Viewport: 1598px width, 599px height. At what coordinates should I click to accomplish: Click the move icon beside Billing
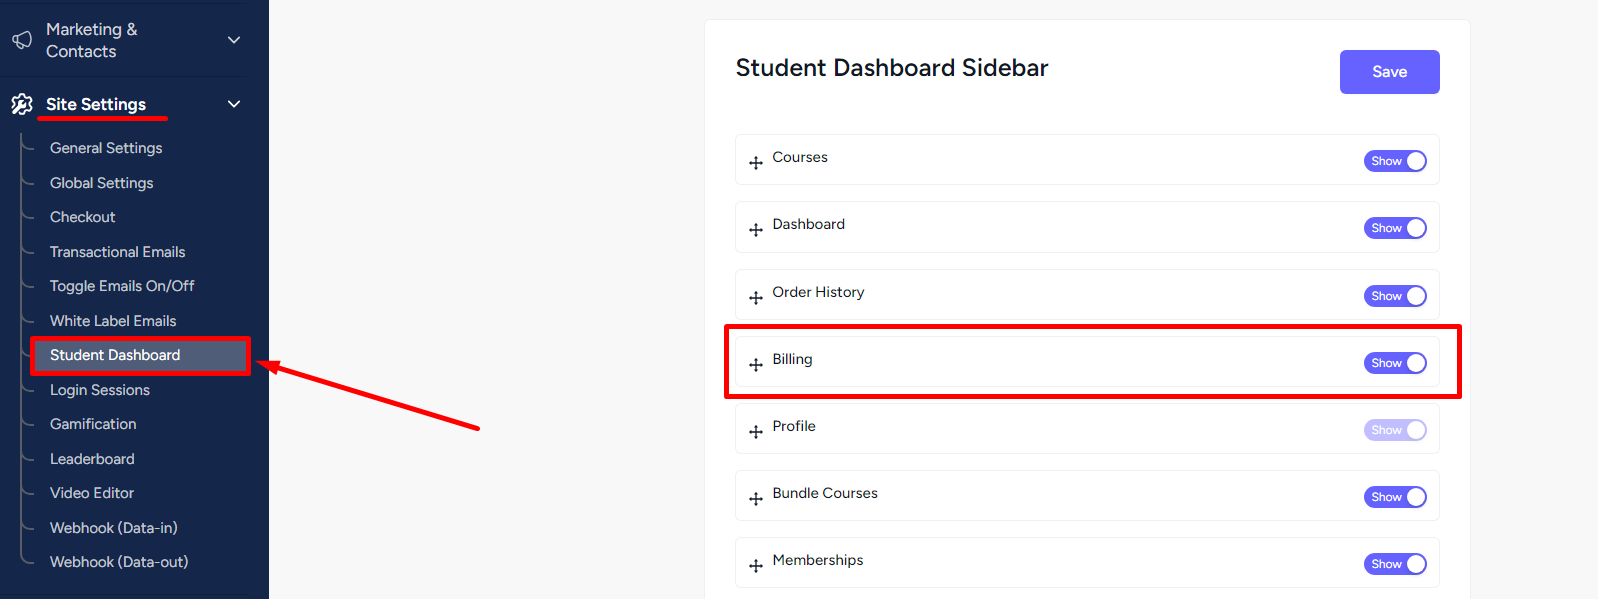point(756,365)
